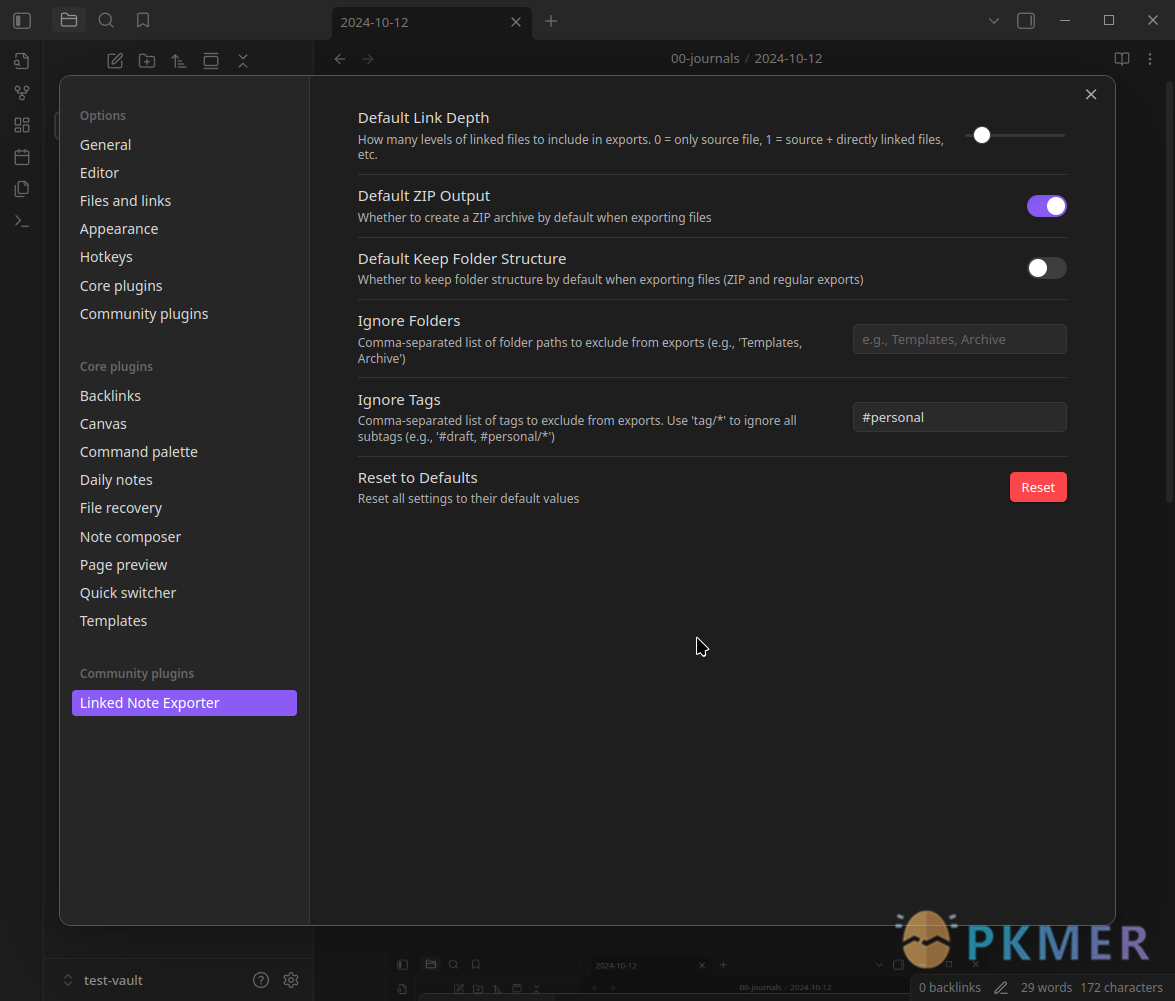
Task: Click the insert template ribbon icon
Action: pyautogui.click(x=22, y=189)
